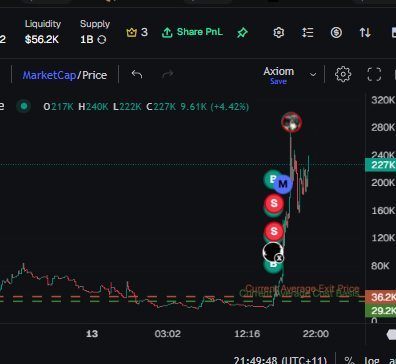Open chart settings gear icon

coord(343,74)
